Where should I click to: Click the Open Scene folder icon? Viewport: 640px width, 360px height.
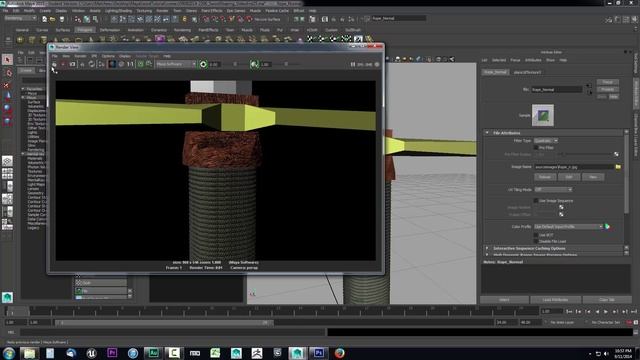pos(53,19)
